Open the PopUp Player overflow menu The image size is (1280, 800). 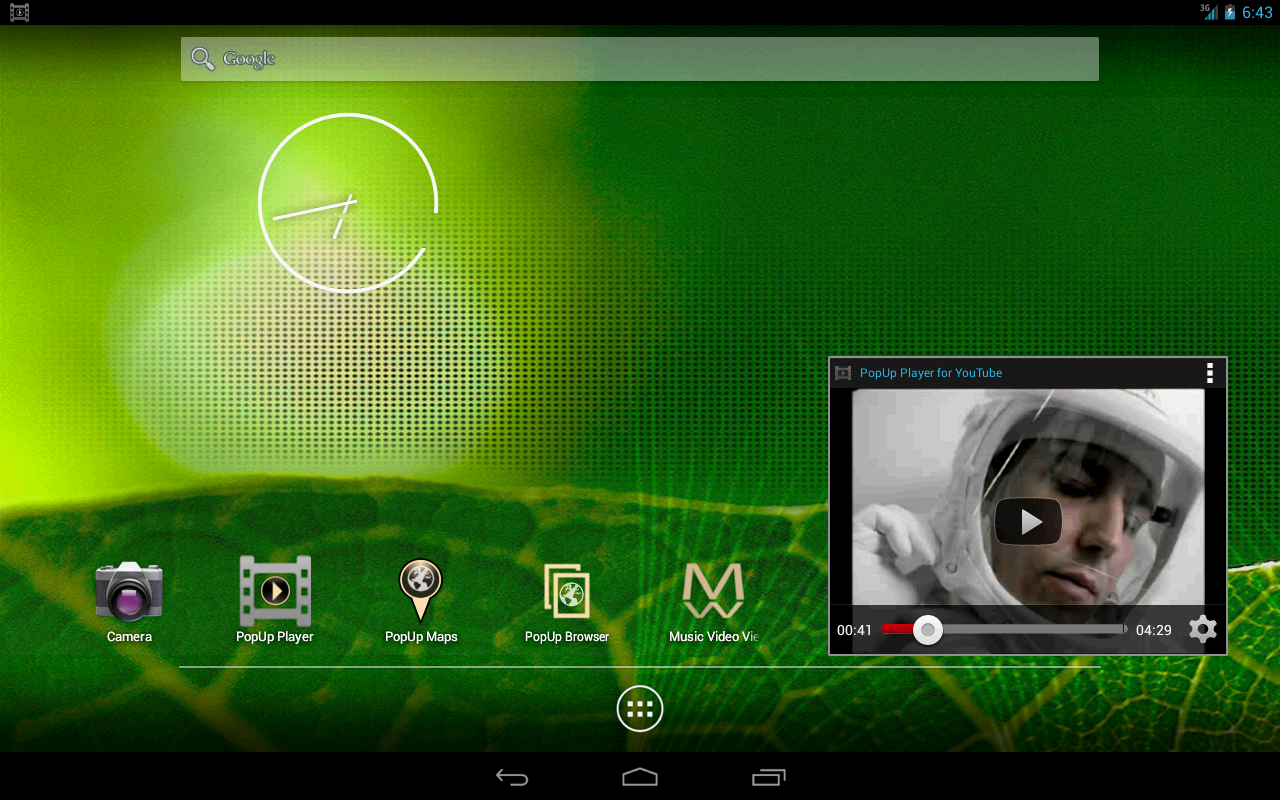click(x=1209, y=373)
